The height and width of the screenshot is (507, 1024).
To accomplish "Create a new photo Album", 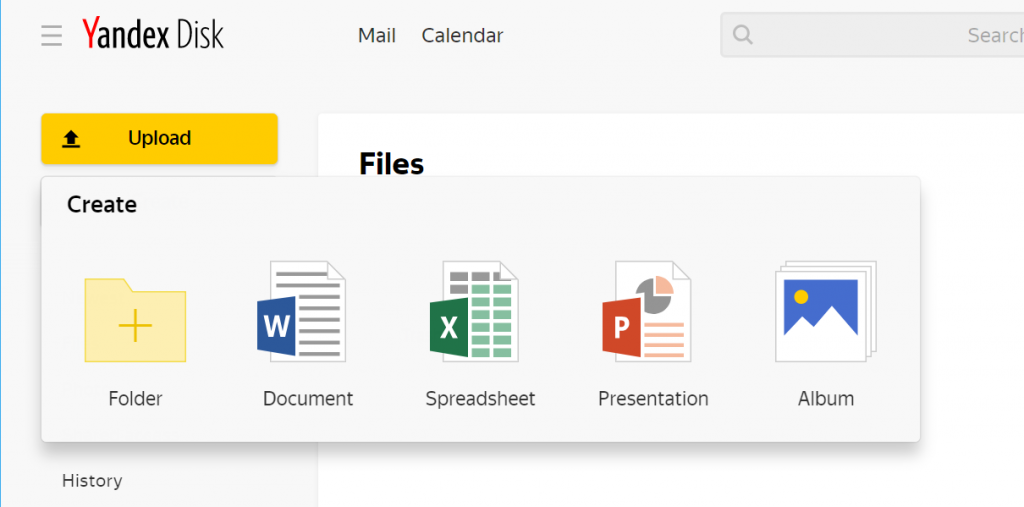I will (x=825, y=312).
